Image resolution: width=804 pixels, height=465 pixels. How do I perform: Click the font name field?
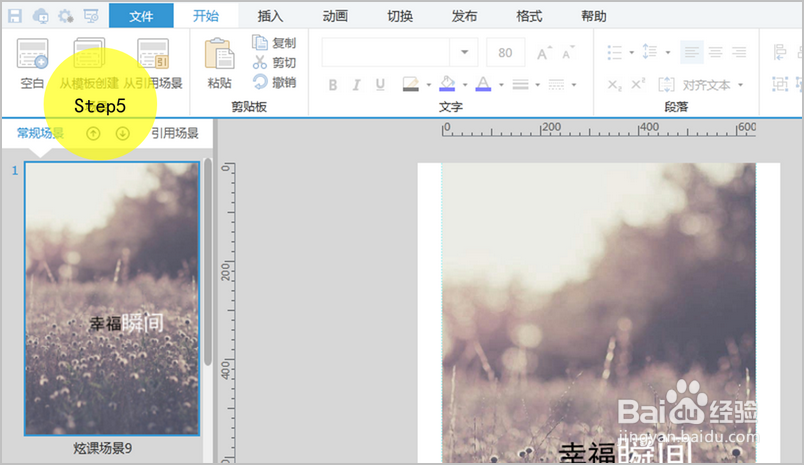(386, 52)
